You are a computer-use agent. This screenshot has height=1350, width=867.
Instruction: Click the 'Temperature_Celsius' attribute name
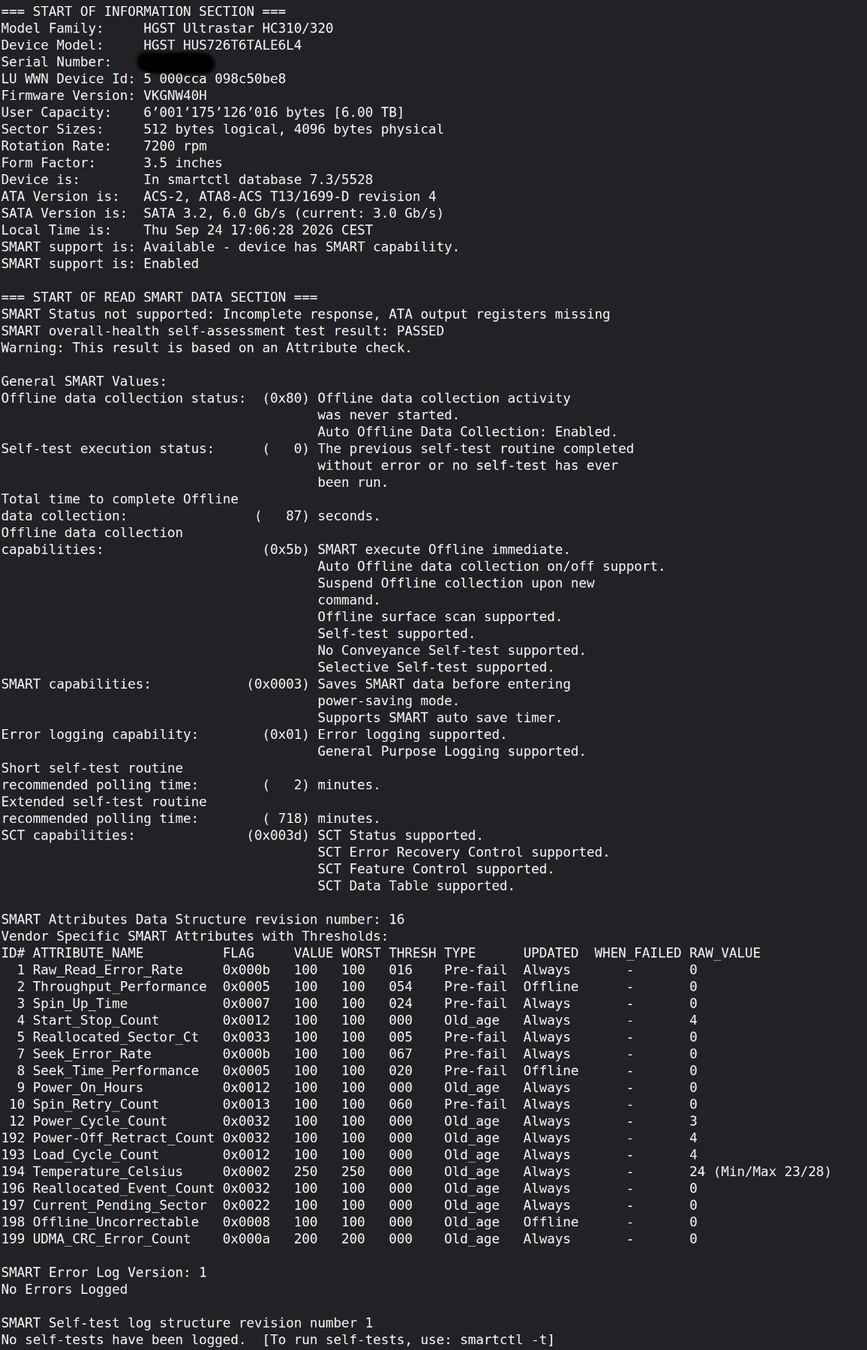pos(108,1171)
